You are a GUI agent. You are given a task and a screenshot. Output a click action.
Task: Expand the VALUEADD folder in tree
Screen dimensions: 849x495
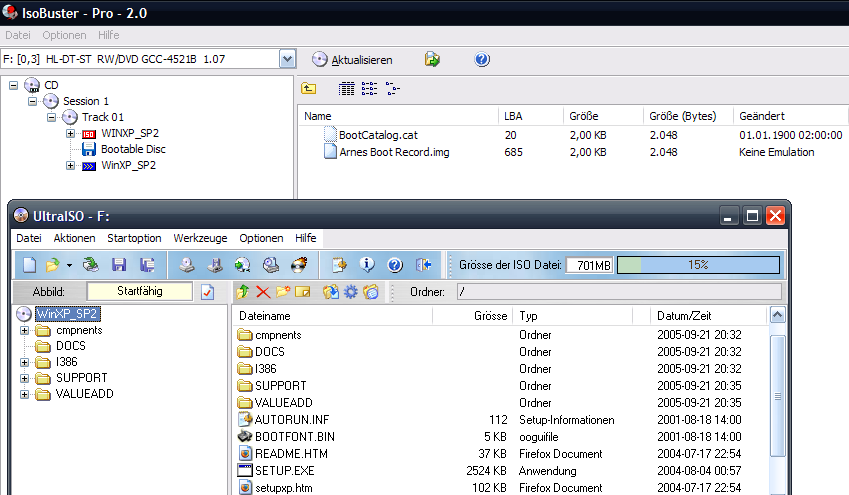click(24, 394)
